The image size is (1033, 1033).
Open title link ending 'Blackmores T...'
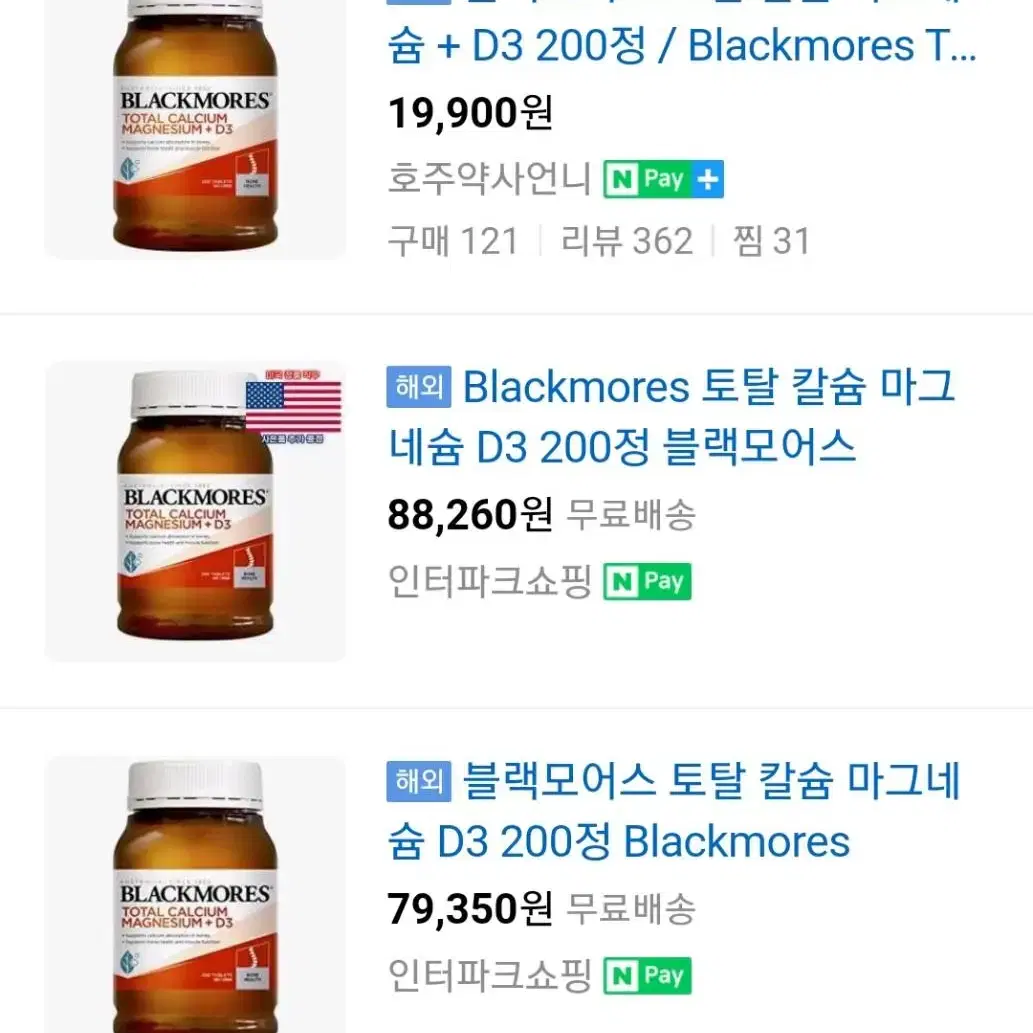(682, 32)
